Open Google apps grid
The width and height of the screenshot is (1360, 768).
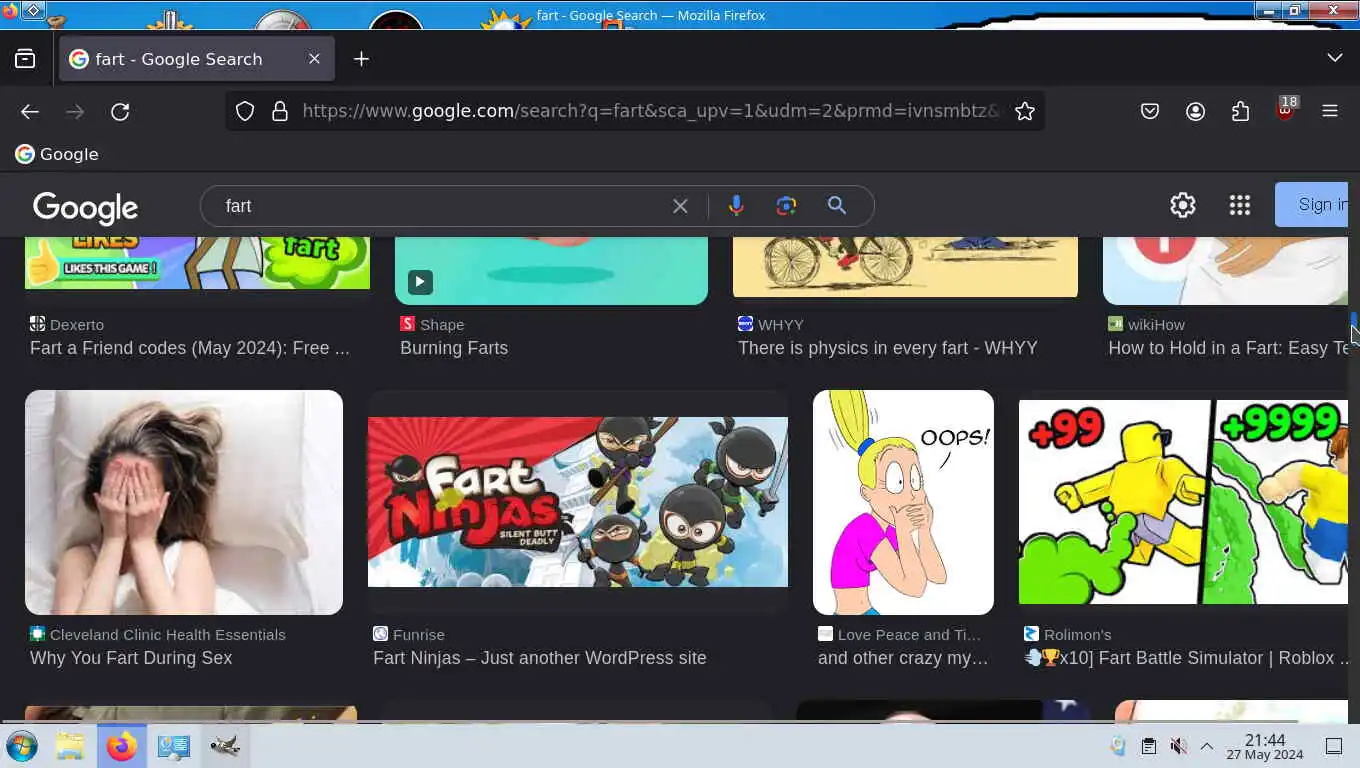(1240, 205)
